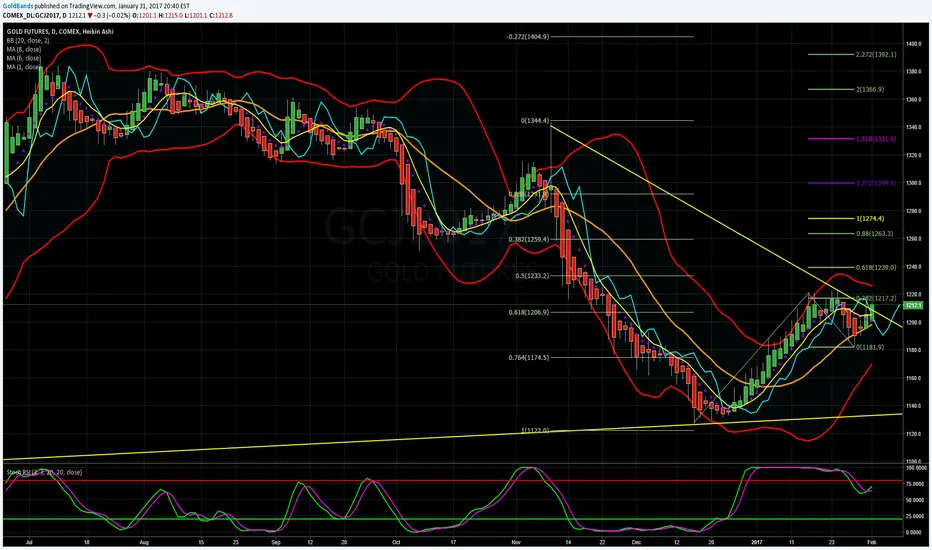The width and height of the screenshot is (932, 550).
Task: Click the magenta 1.618(1331.6) extension label
Action: [876, 139]
